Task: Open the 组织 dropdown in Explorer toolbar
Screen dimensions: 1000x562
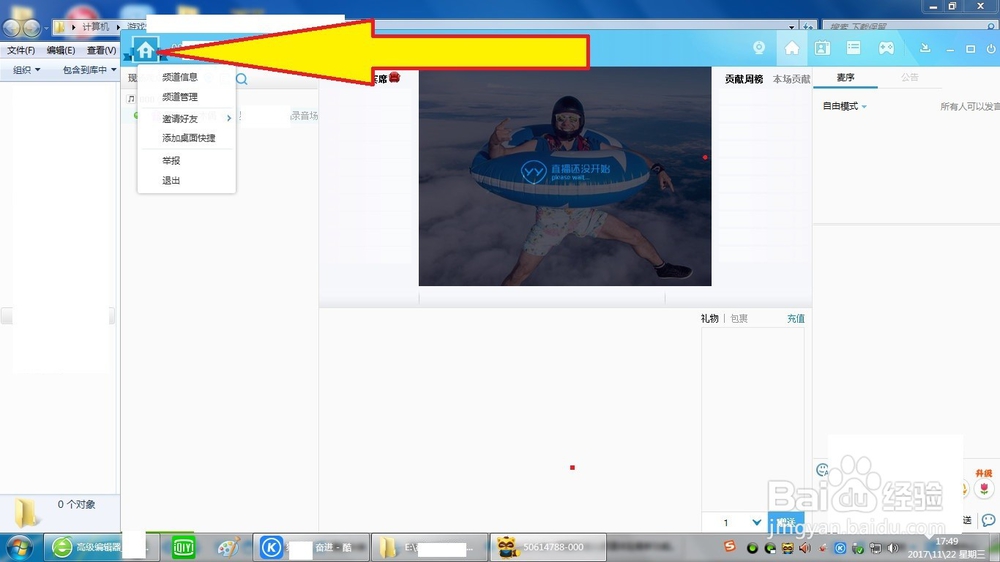Action: click(x=27, y=70)
